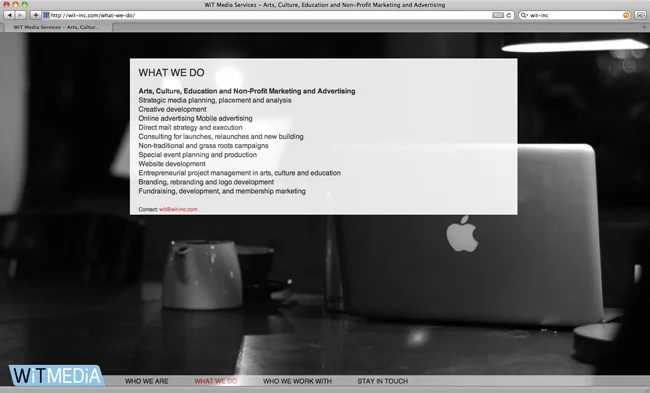Screen dimensions: 650x393
Task: Reload the page with the refresh icon
Action: (509, 15)
